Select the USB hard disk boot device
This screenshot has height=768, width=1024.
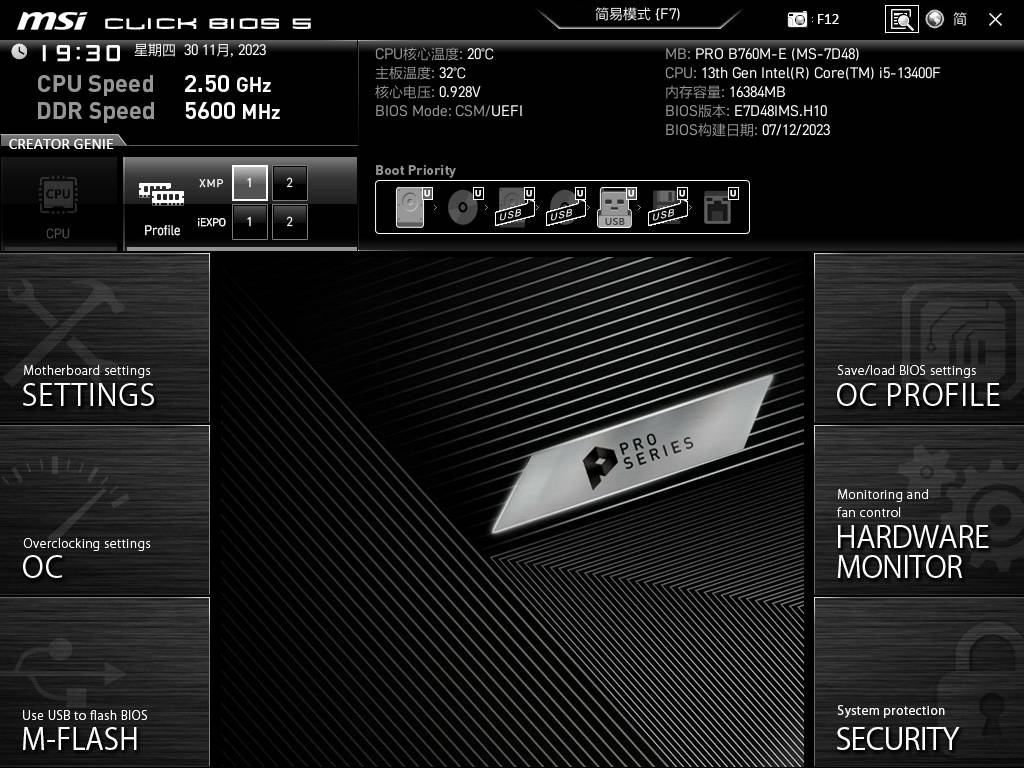pos(516,207)
